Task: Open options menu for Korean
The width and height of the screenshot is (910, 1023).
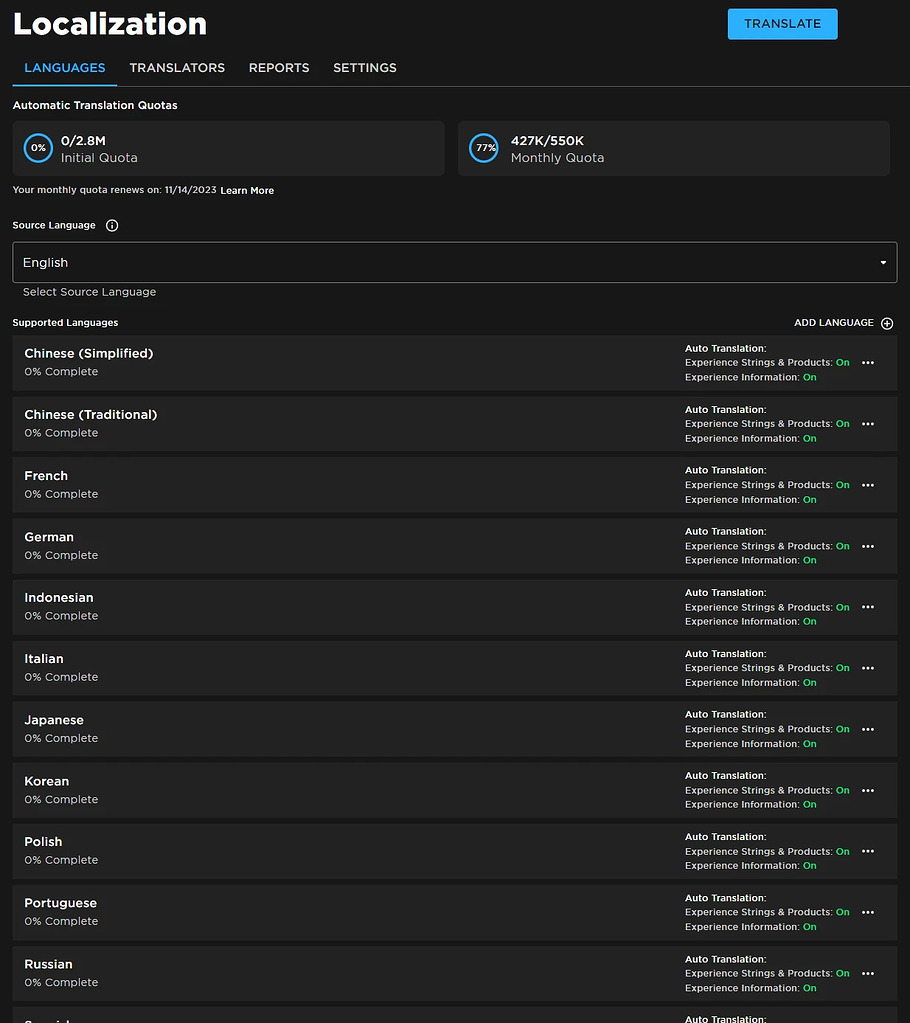Action: tap(868, 790)
